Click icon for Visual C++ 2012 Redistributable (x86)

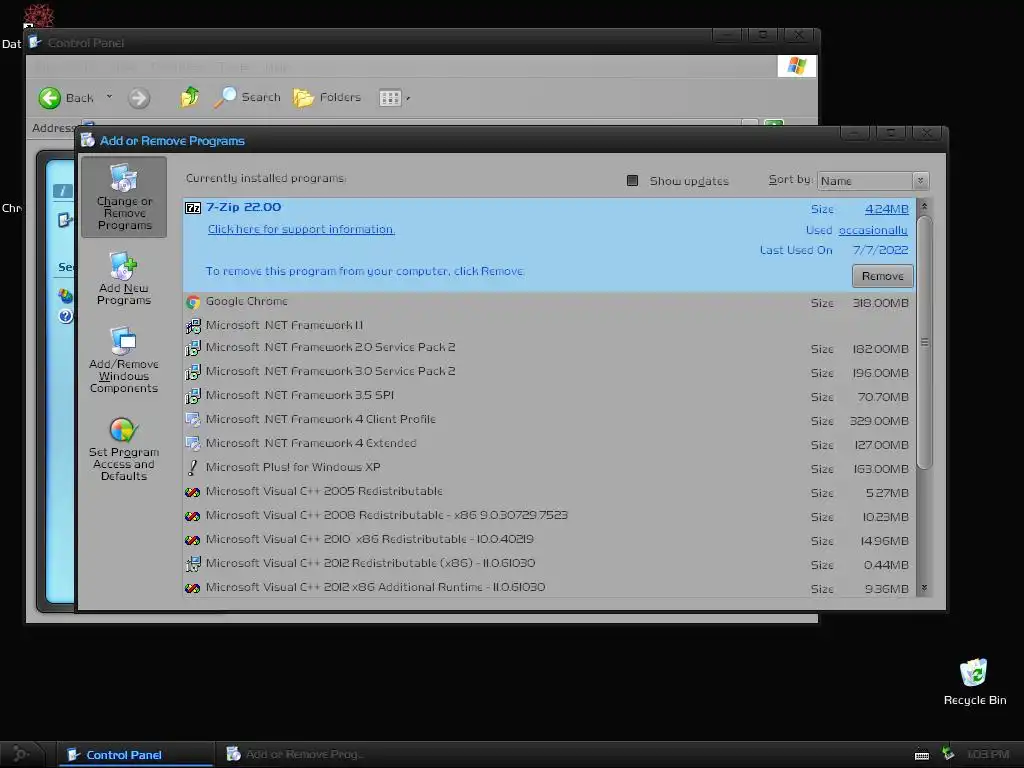(x=193, y=564)
